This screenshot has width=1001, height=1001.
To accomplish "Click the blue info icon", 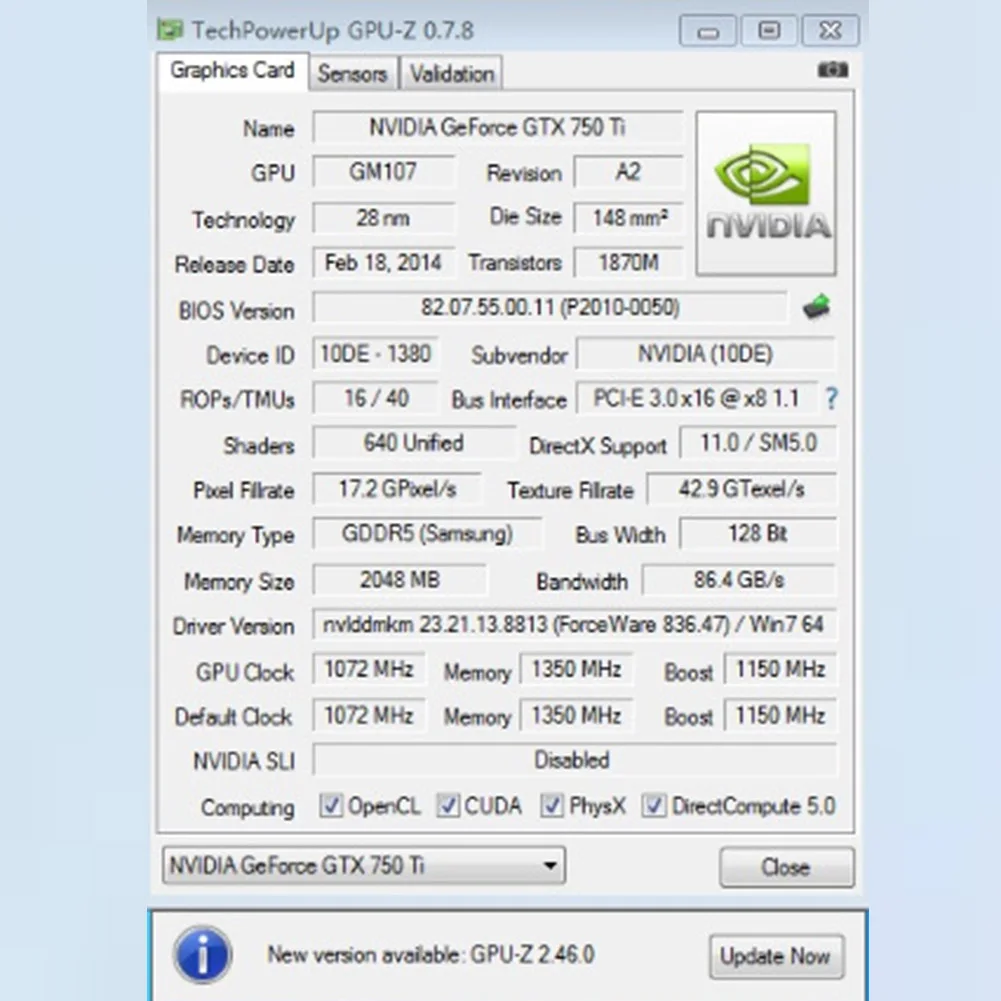I will coord(202,955).
